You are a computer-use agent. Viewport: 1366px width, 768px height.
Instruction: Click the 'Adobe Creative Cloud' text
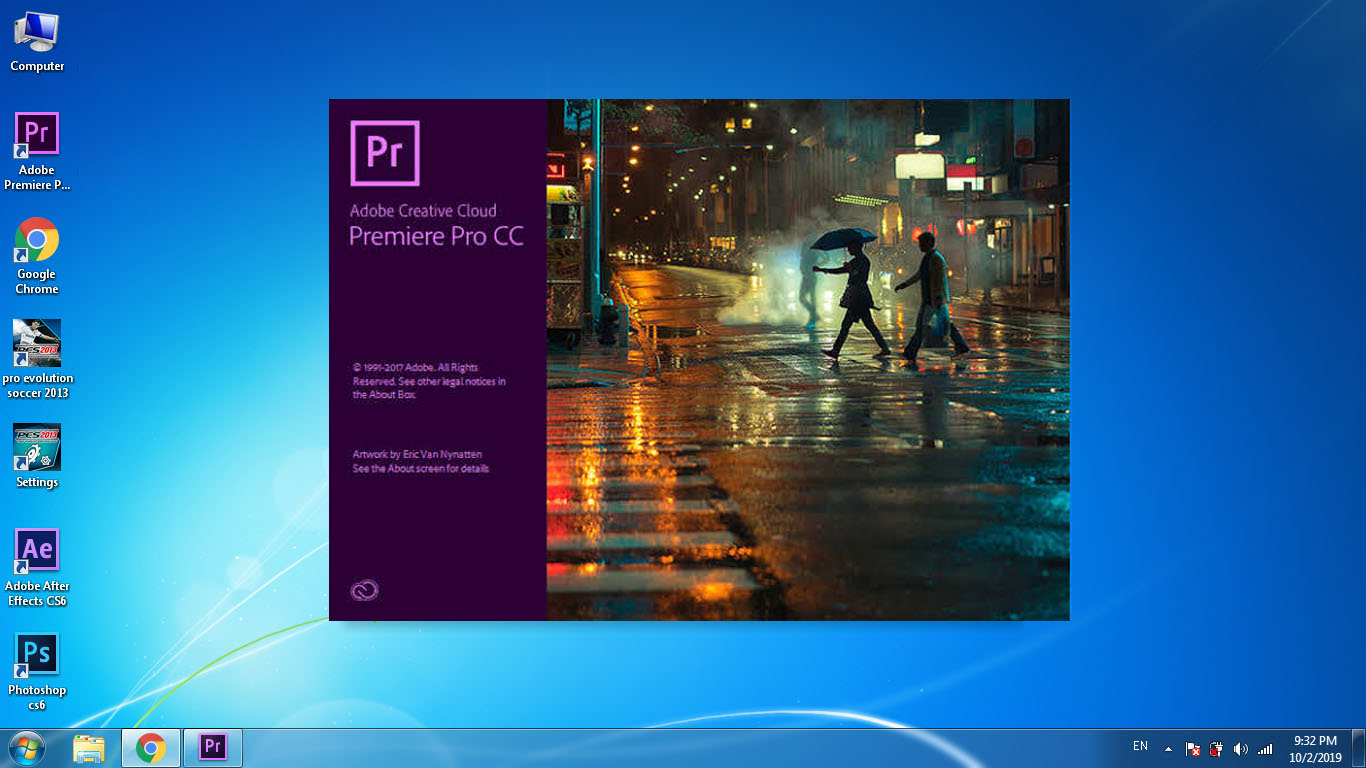point(423,211)
